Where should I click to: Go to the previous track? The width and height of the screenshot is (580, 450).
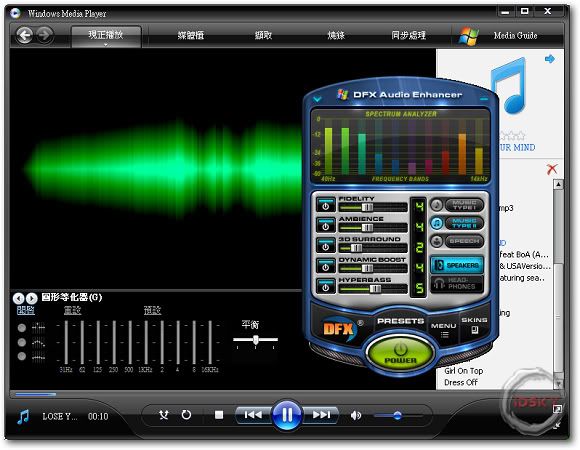[x=253, y=415]
